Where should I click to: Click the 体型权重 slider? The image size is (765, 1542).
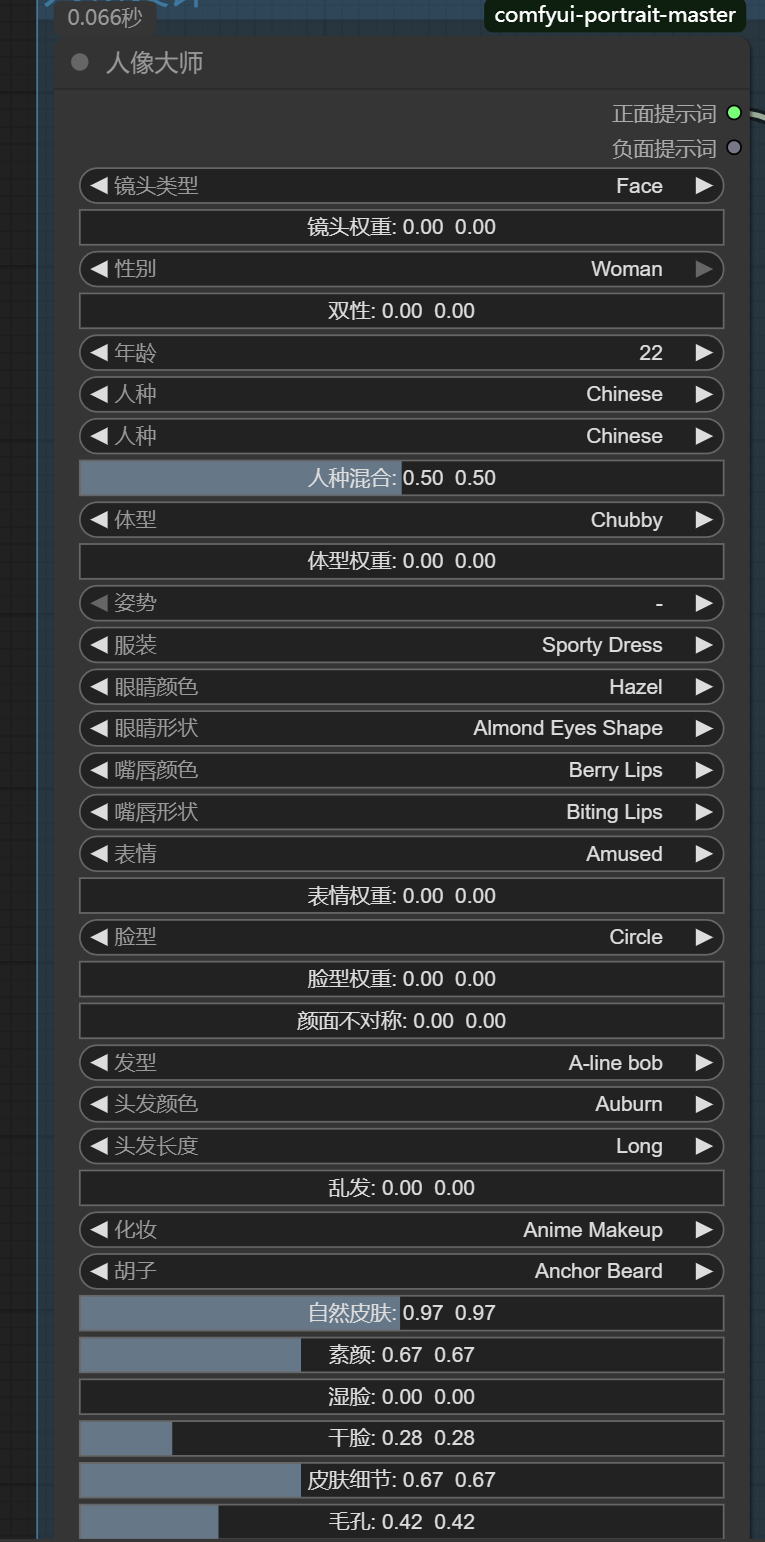401,561
